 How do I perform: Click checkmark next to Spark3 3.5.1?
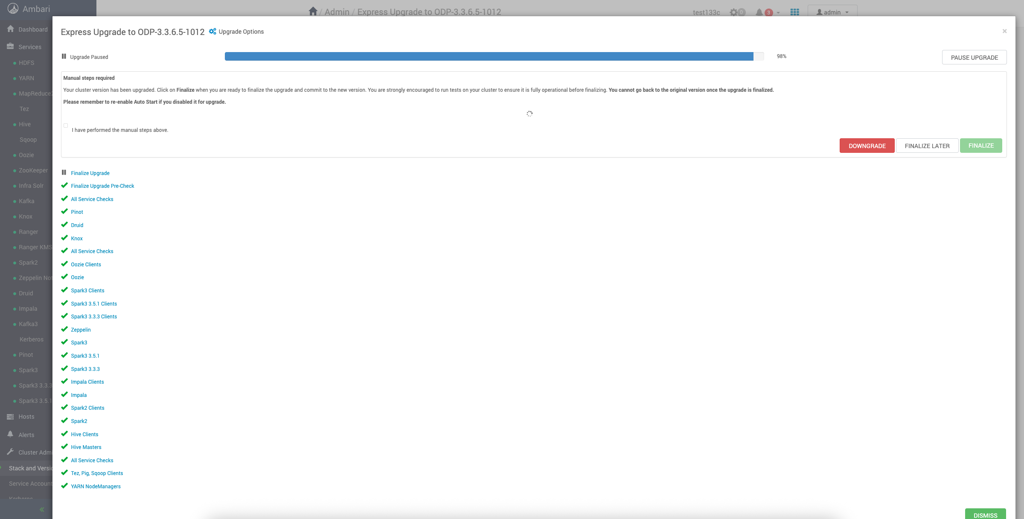[x=64, y=355]
